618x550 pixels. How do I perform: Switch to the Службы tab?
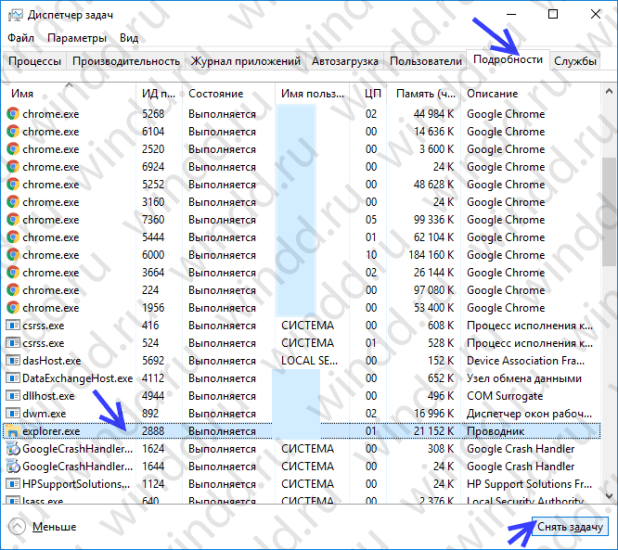click(x=575, y=61)
